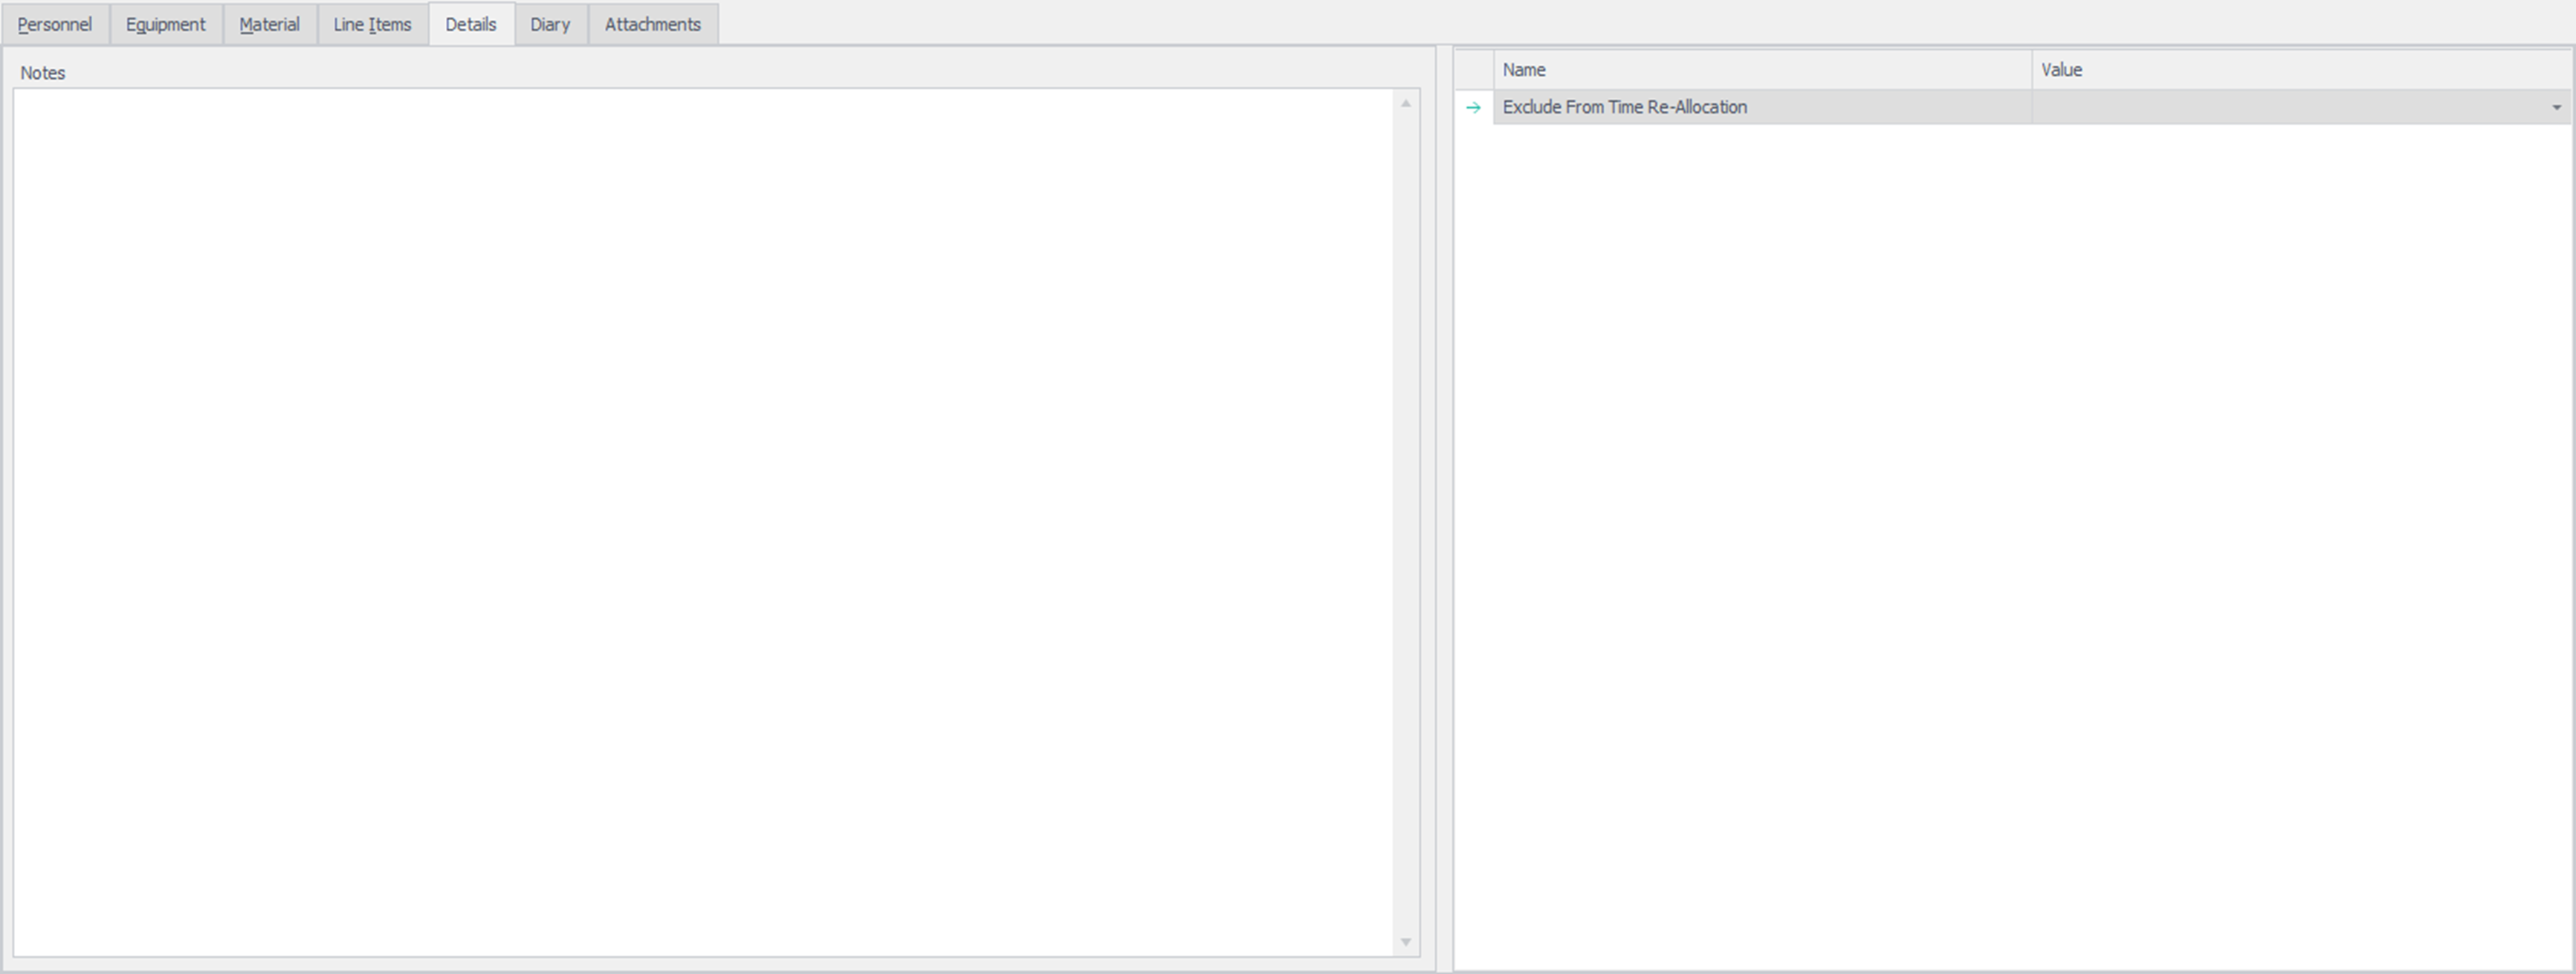Image resolution: width=2576 pixels, height=974 pixels.
Task: Click Notes scrollbar down arrow
Action: 1405,942
